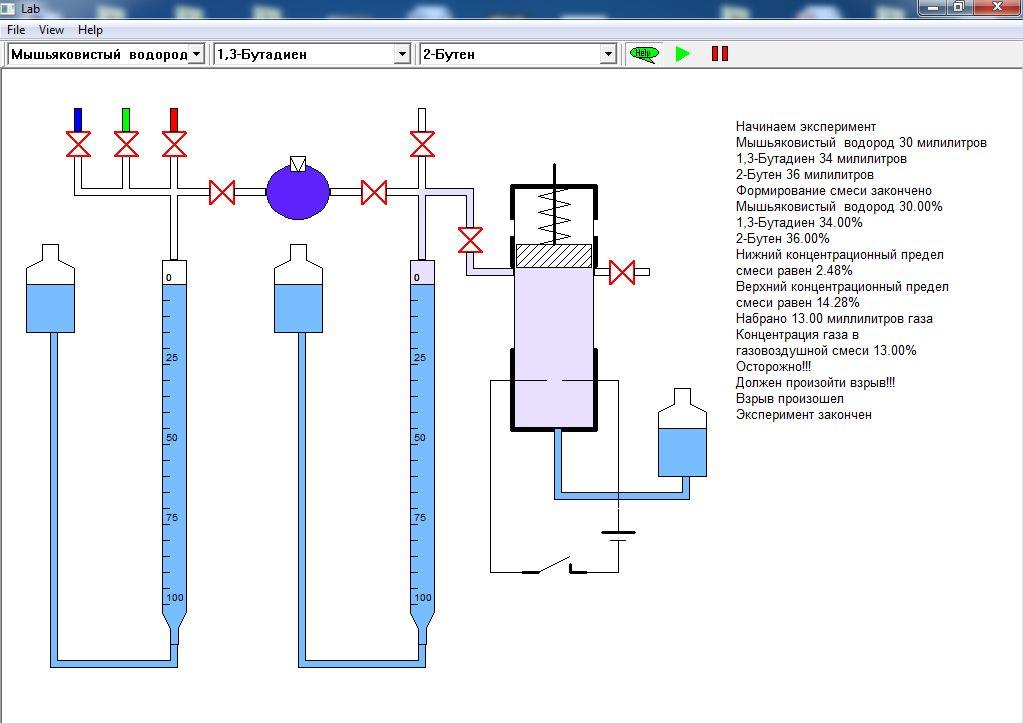
Task: Click the '1,3-Бутадиен 34.00%' log line
Action: pyautogui.click(x=799, y=223)
